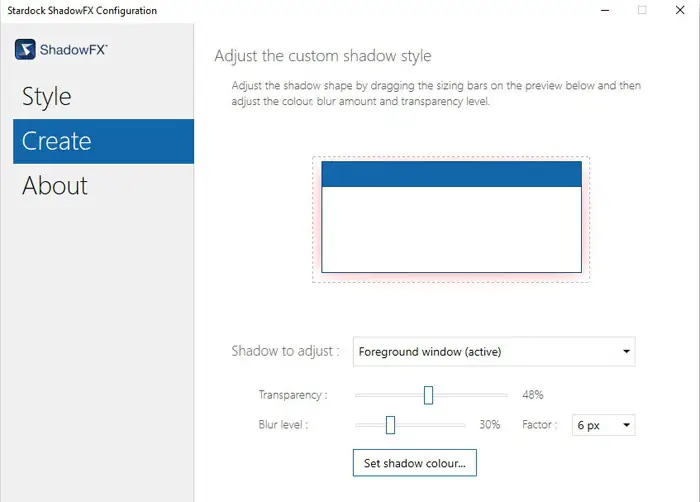Click the Transparency slider handle

(x=428, y=395)
